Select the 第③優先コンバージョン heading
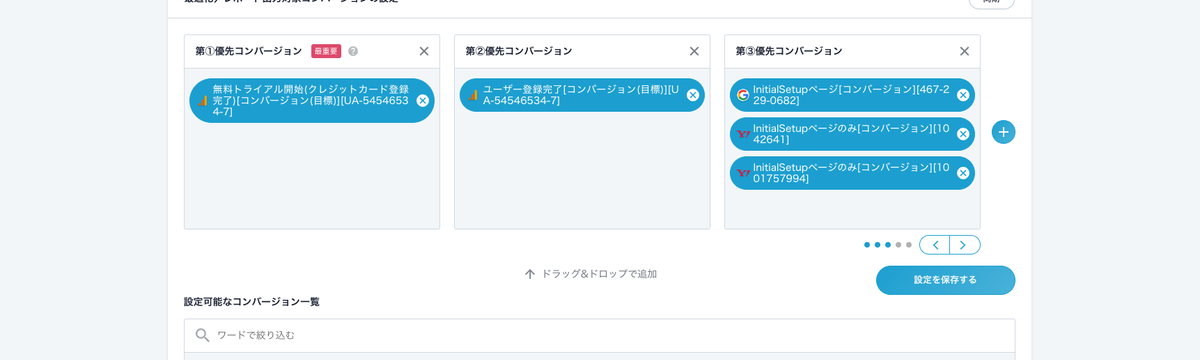 point(789,51)
